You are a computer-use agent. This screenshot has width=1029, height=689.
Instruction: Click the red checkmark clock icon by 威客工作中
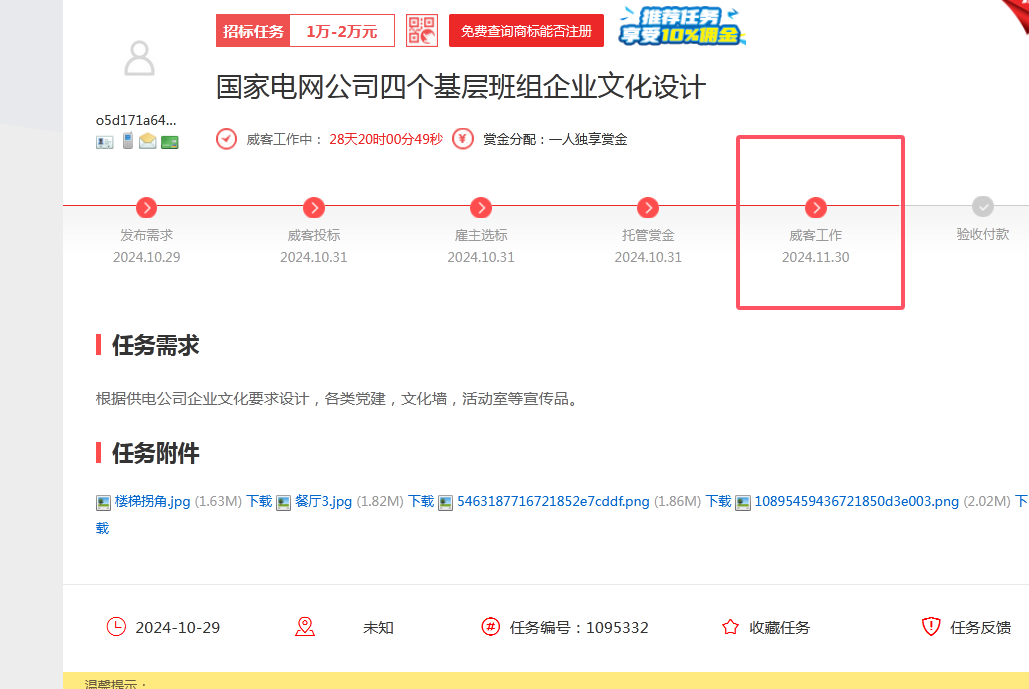pos(226,139)
